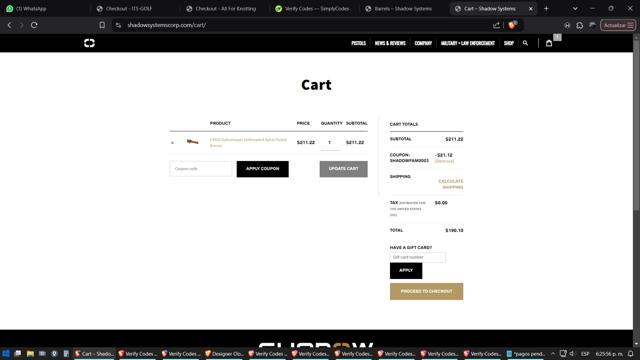The width and height of the screenshot is (640, 360).
Task: Open the Pistols menu
Action: click(358, 43)
